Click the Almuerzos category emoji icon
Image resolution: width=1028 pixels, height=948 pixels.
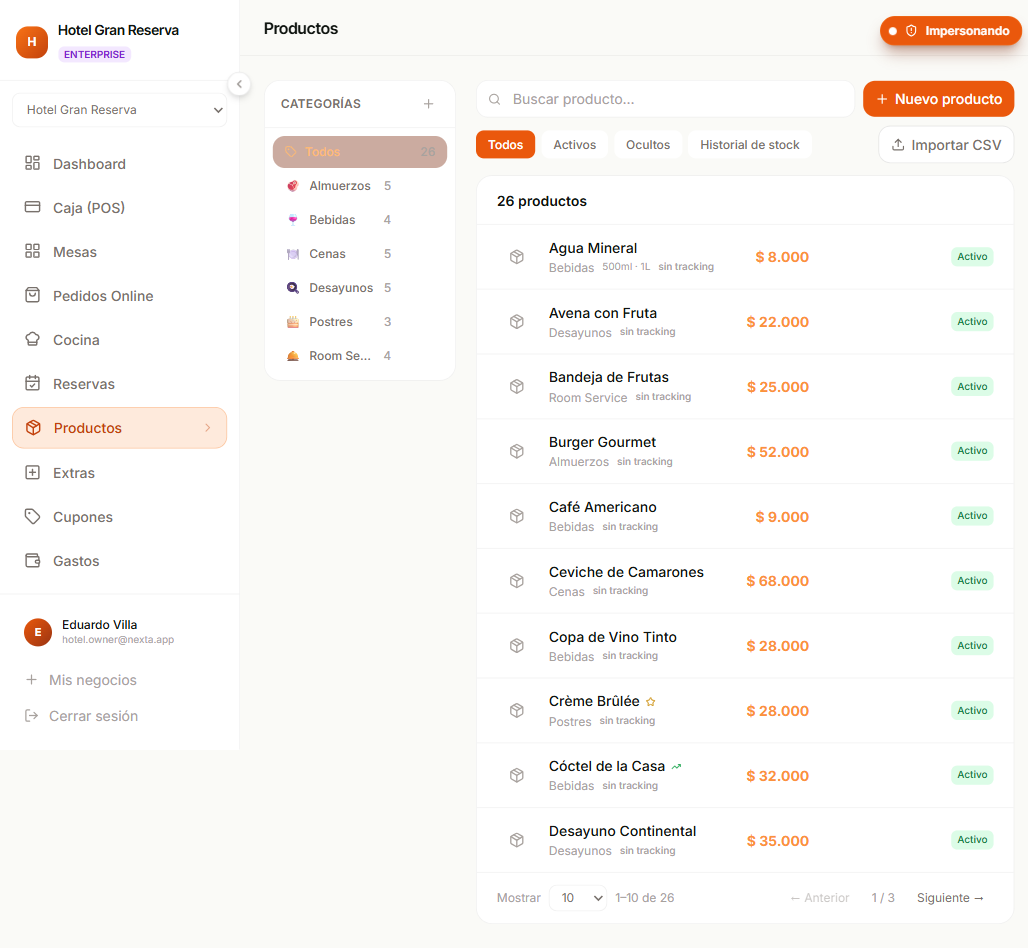292,186
